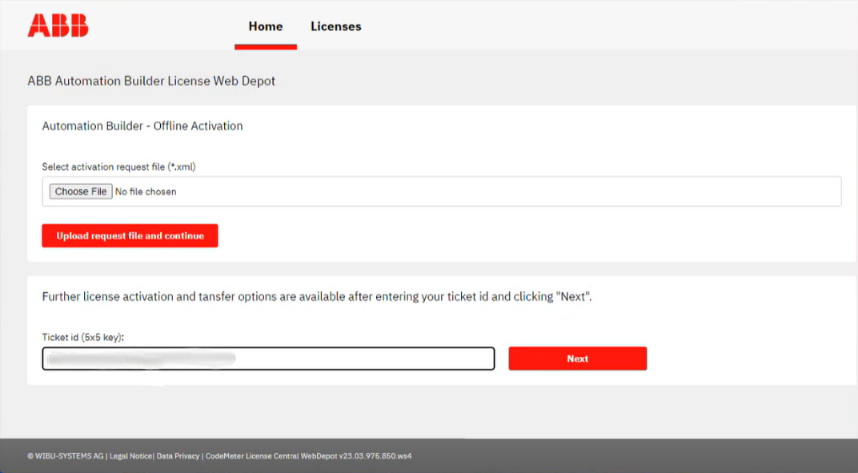
Task: Click the ABB logo
Action: [58, 26]
